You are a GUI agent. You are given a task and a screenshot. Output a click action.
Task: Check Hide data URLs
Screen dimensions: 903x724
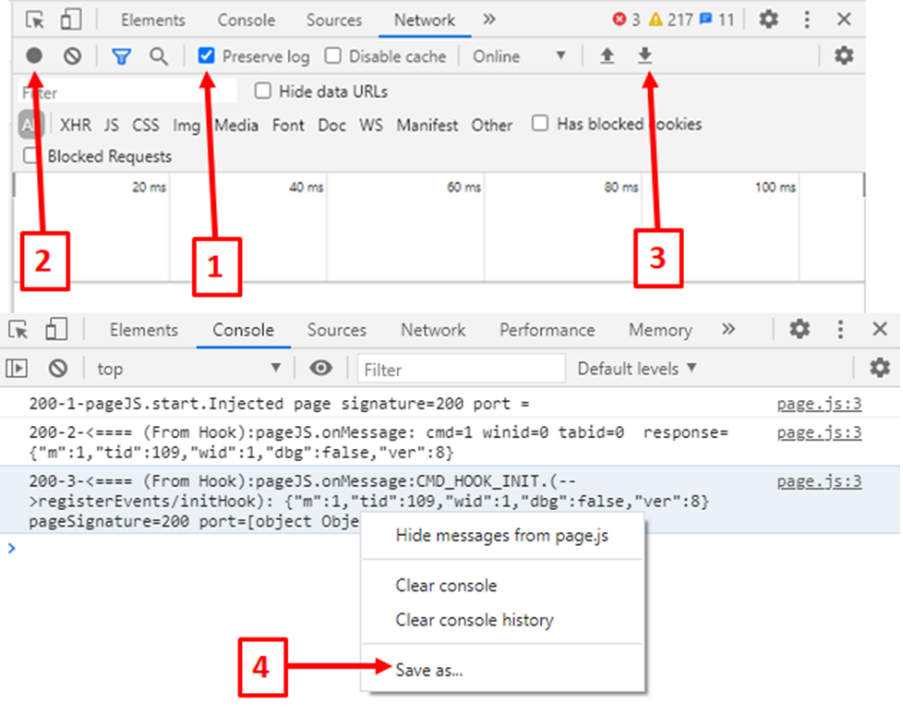coord(263,91)
